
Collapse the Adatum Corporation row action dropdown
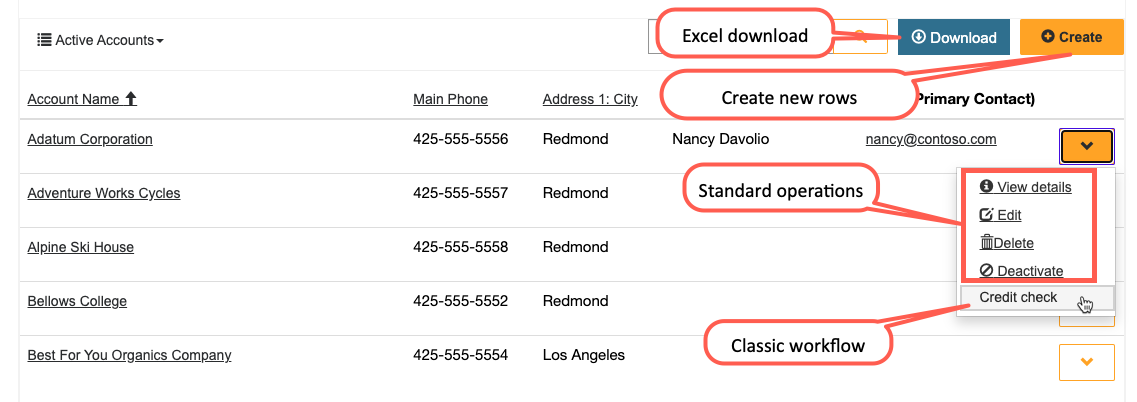tap(1086, 146)
